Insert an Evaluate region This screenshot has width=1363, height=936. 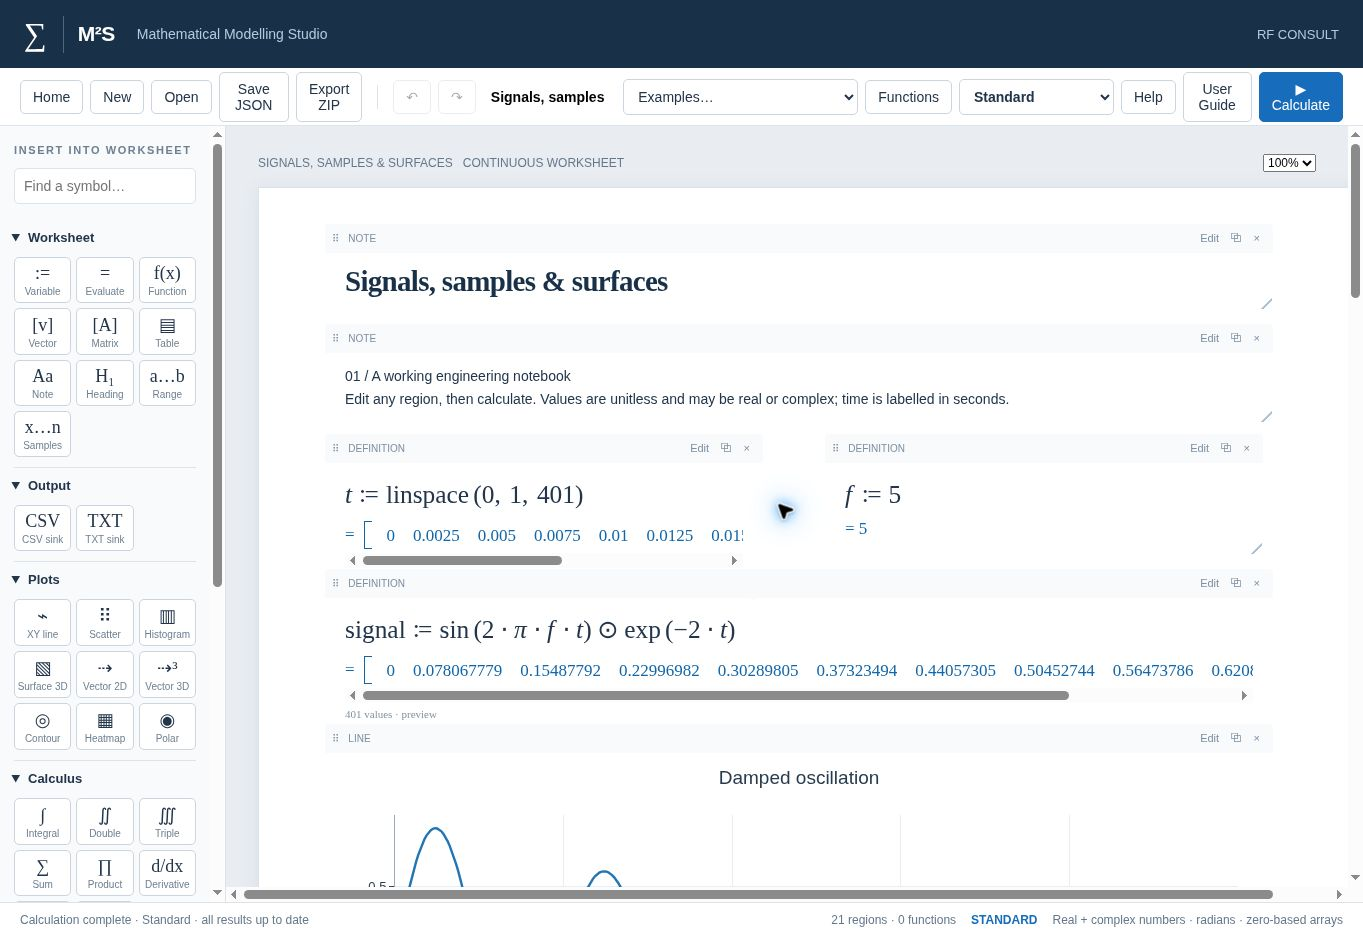click(x=105, y=279)
